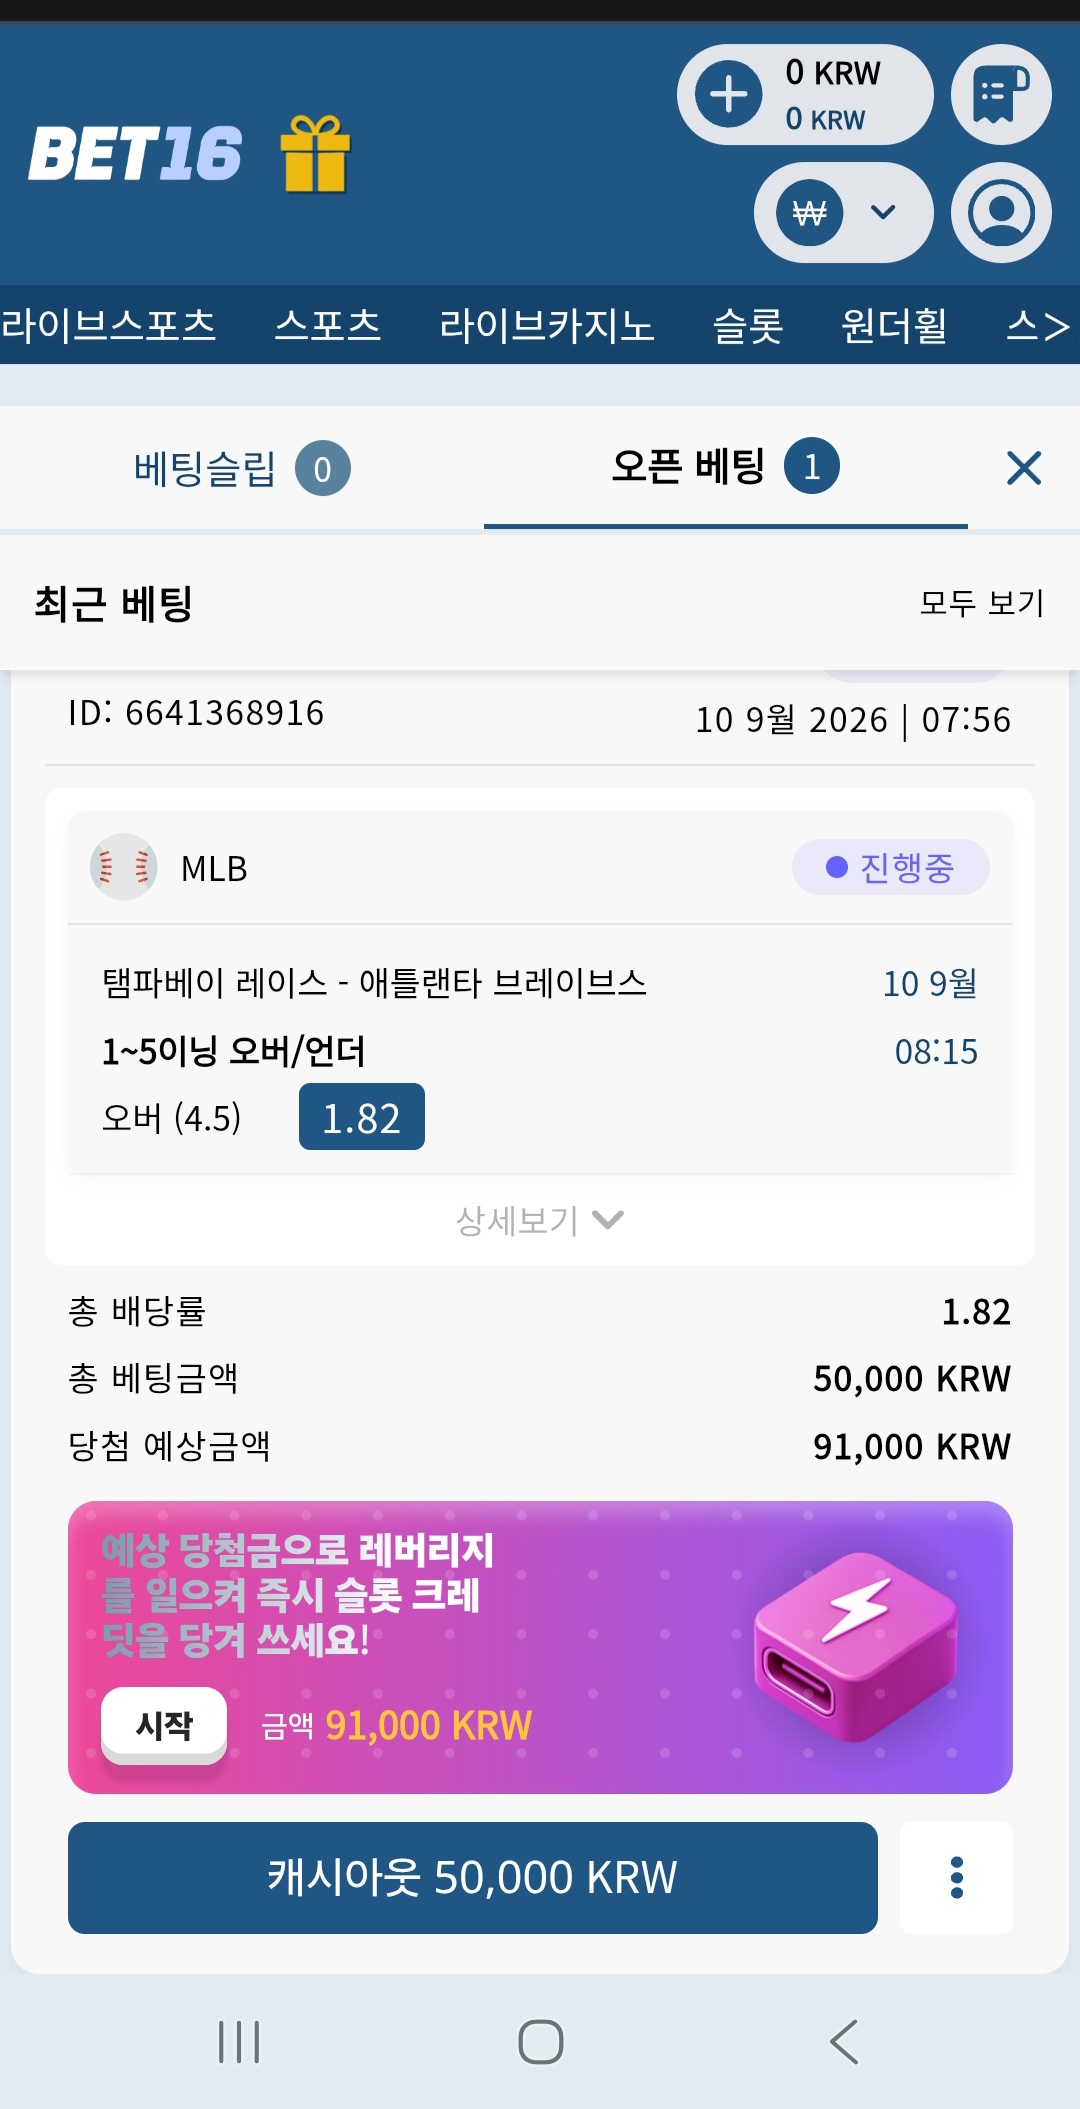The height and width of the screenshot is (2109, 1080).
Task: Select 오픈 베팅 tab
Action: tap(726, 466)
